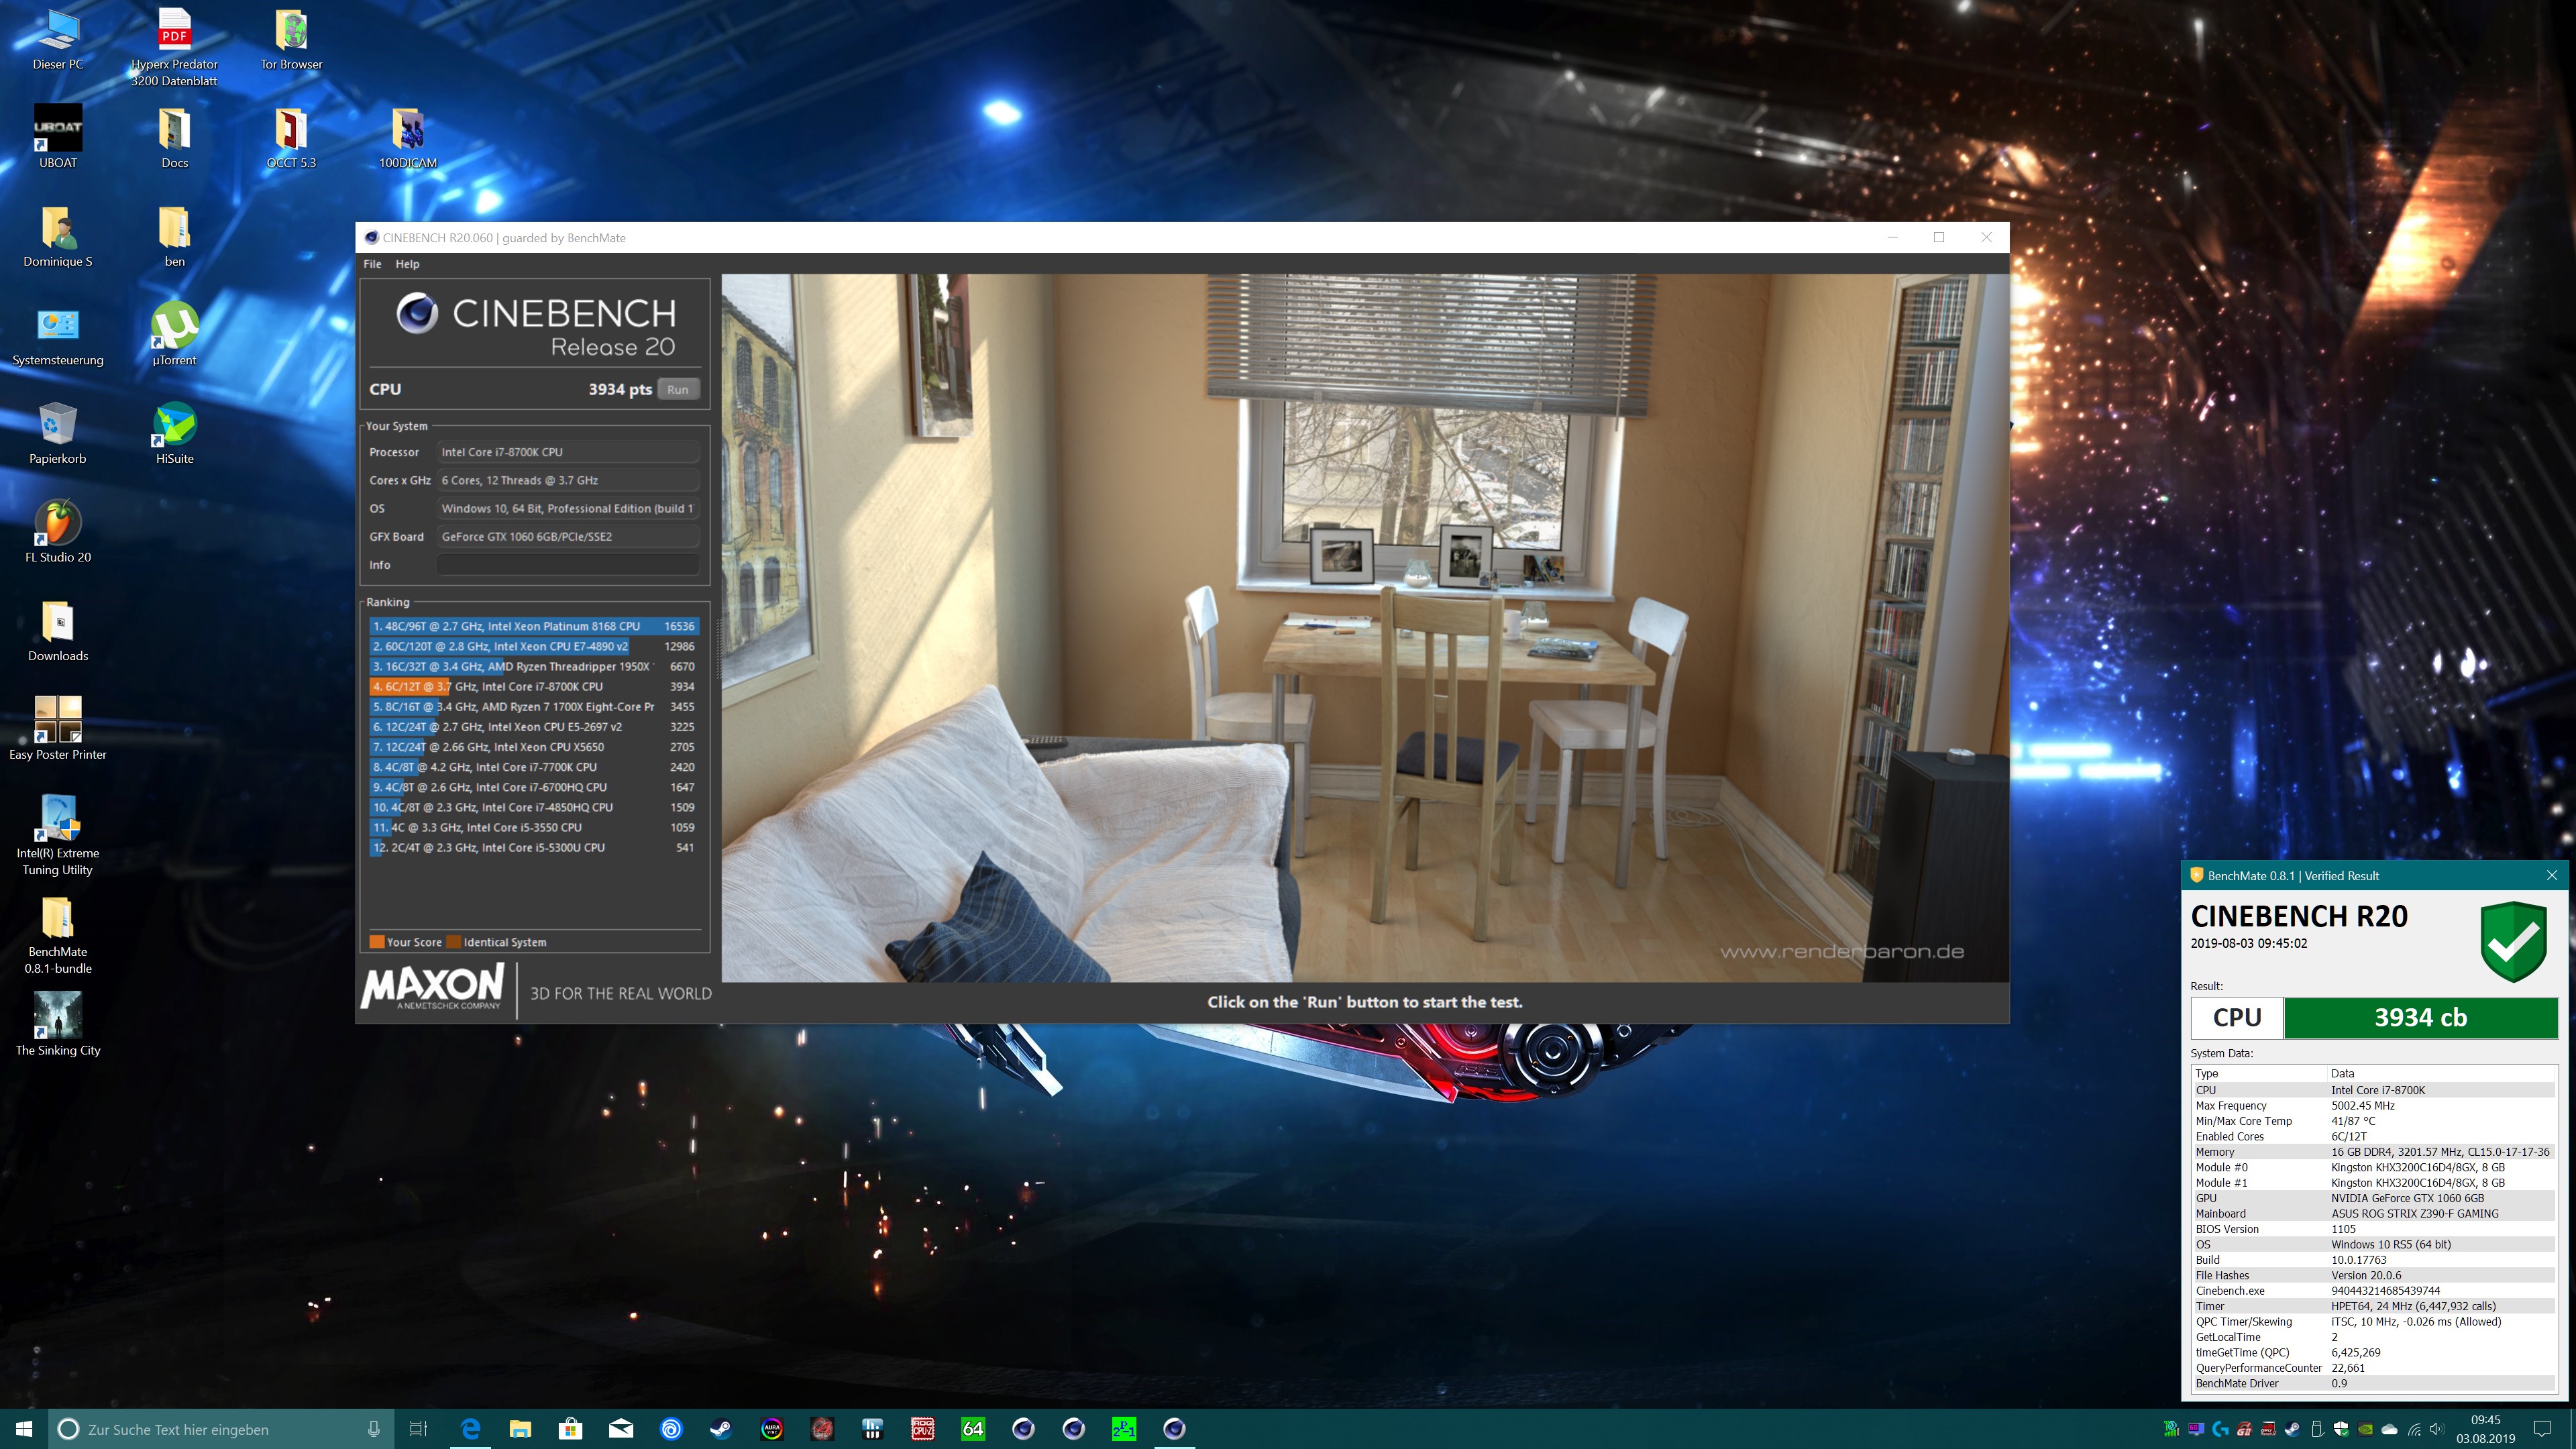Open Microsoft Store from the taskbar
This screenshot has height=1449, width=2576.
(570, 1429)
